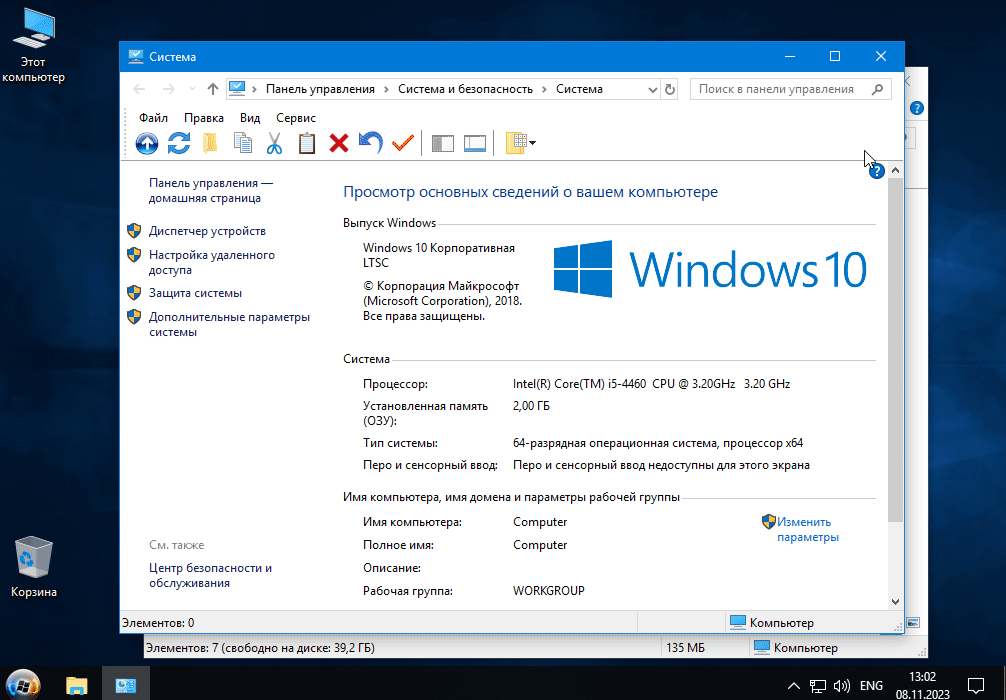
Task: Open the Файл menu
Action: click(153, 118)
